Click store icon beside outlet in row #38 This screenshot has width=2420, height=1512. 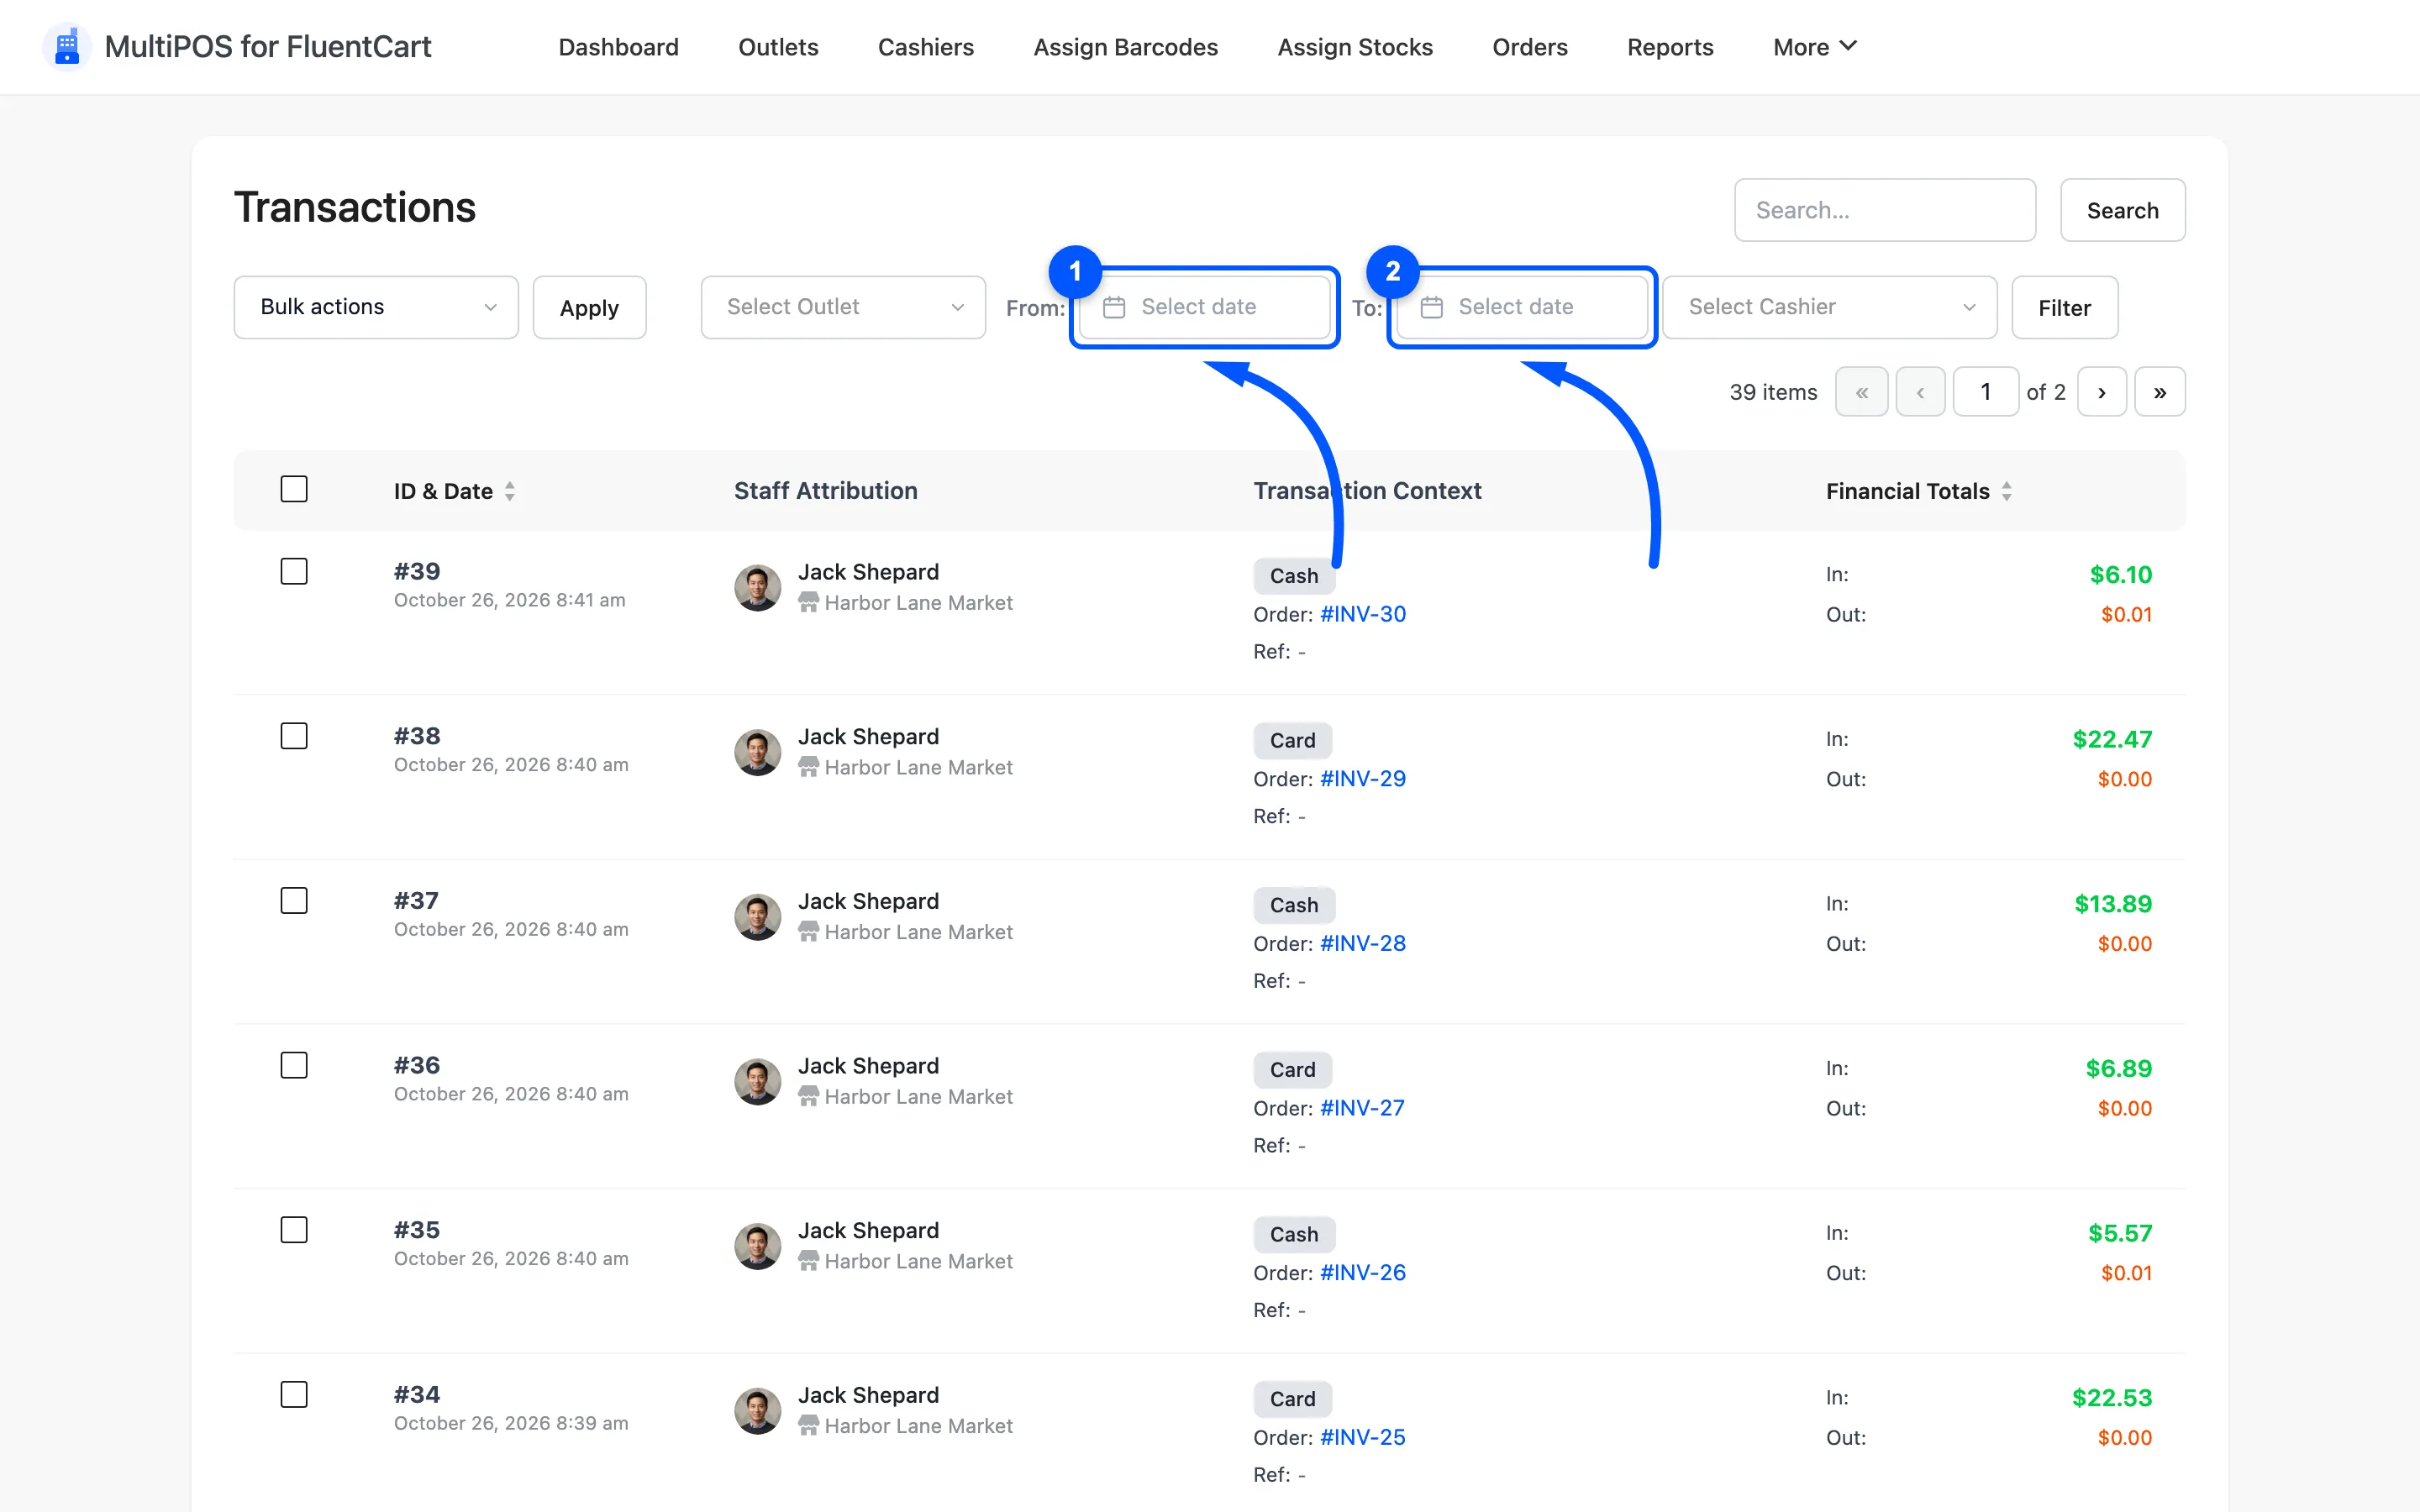(808, 767)
